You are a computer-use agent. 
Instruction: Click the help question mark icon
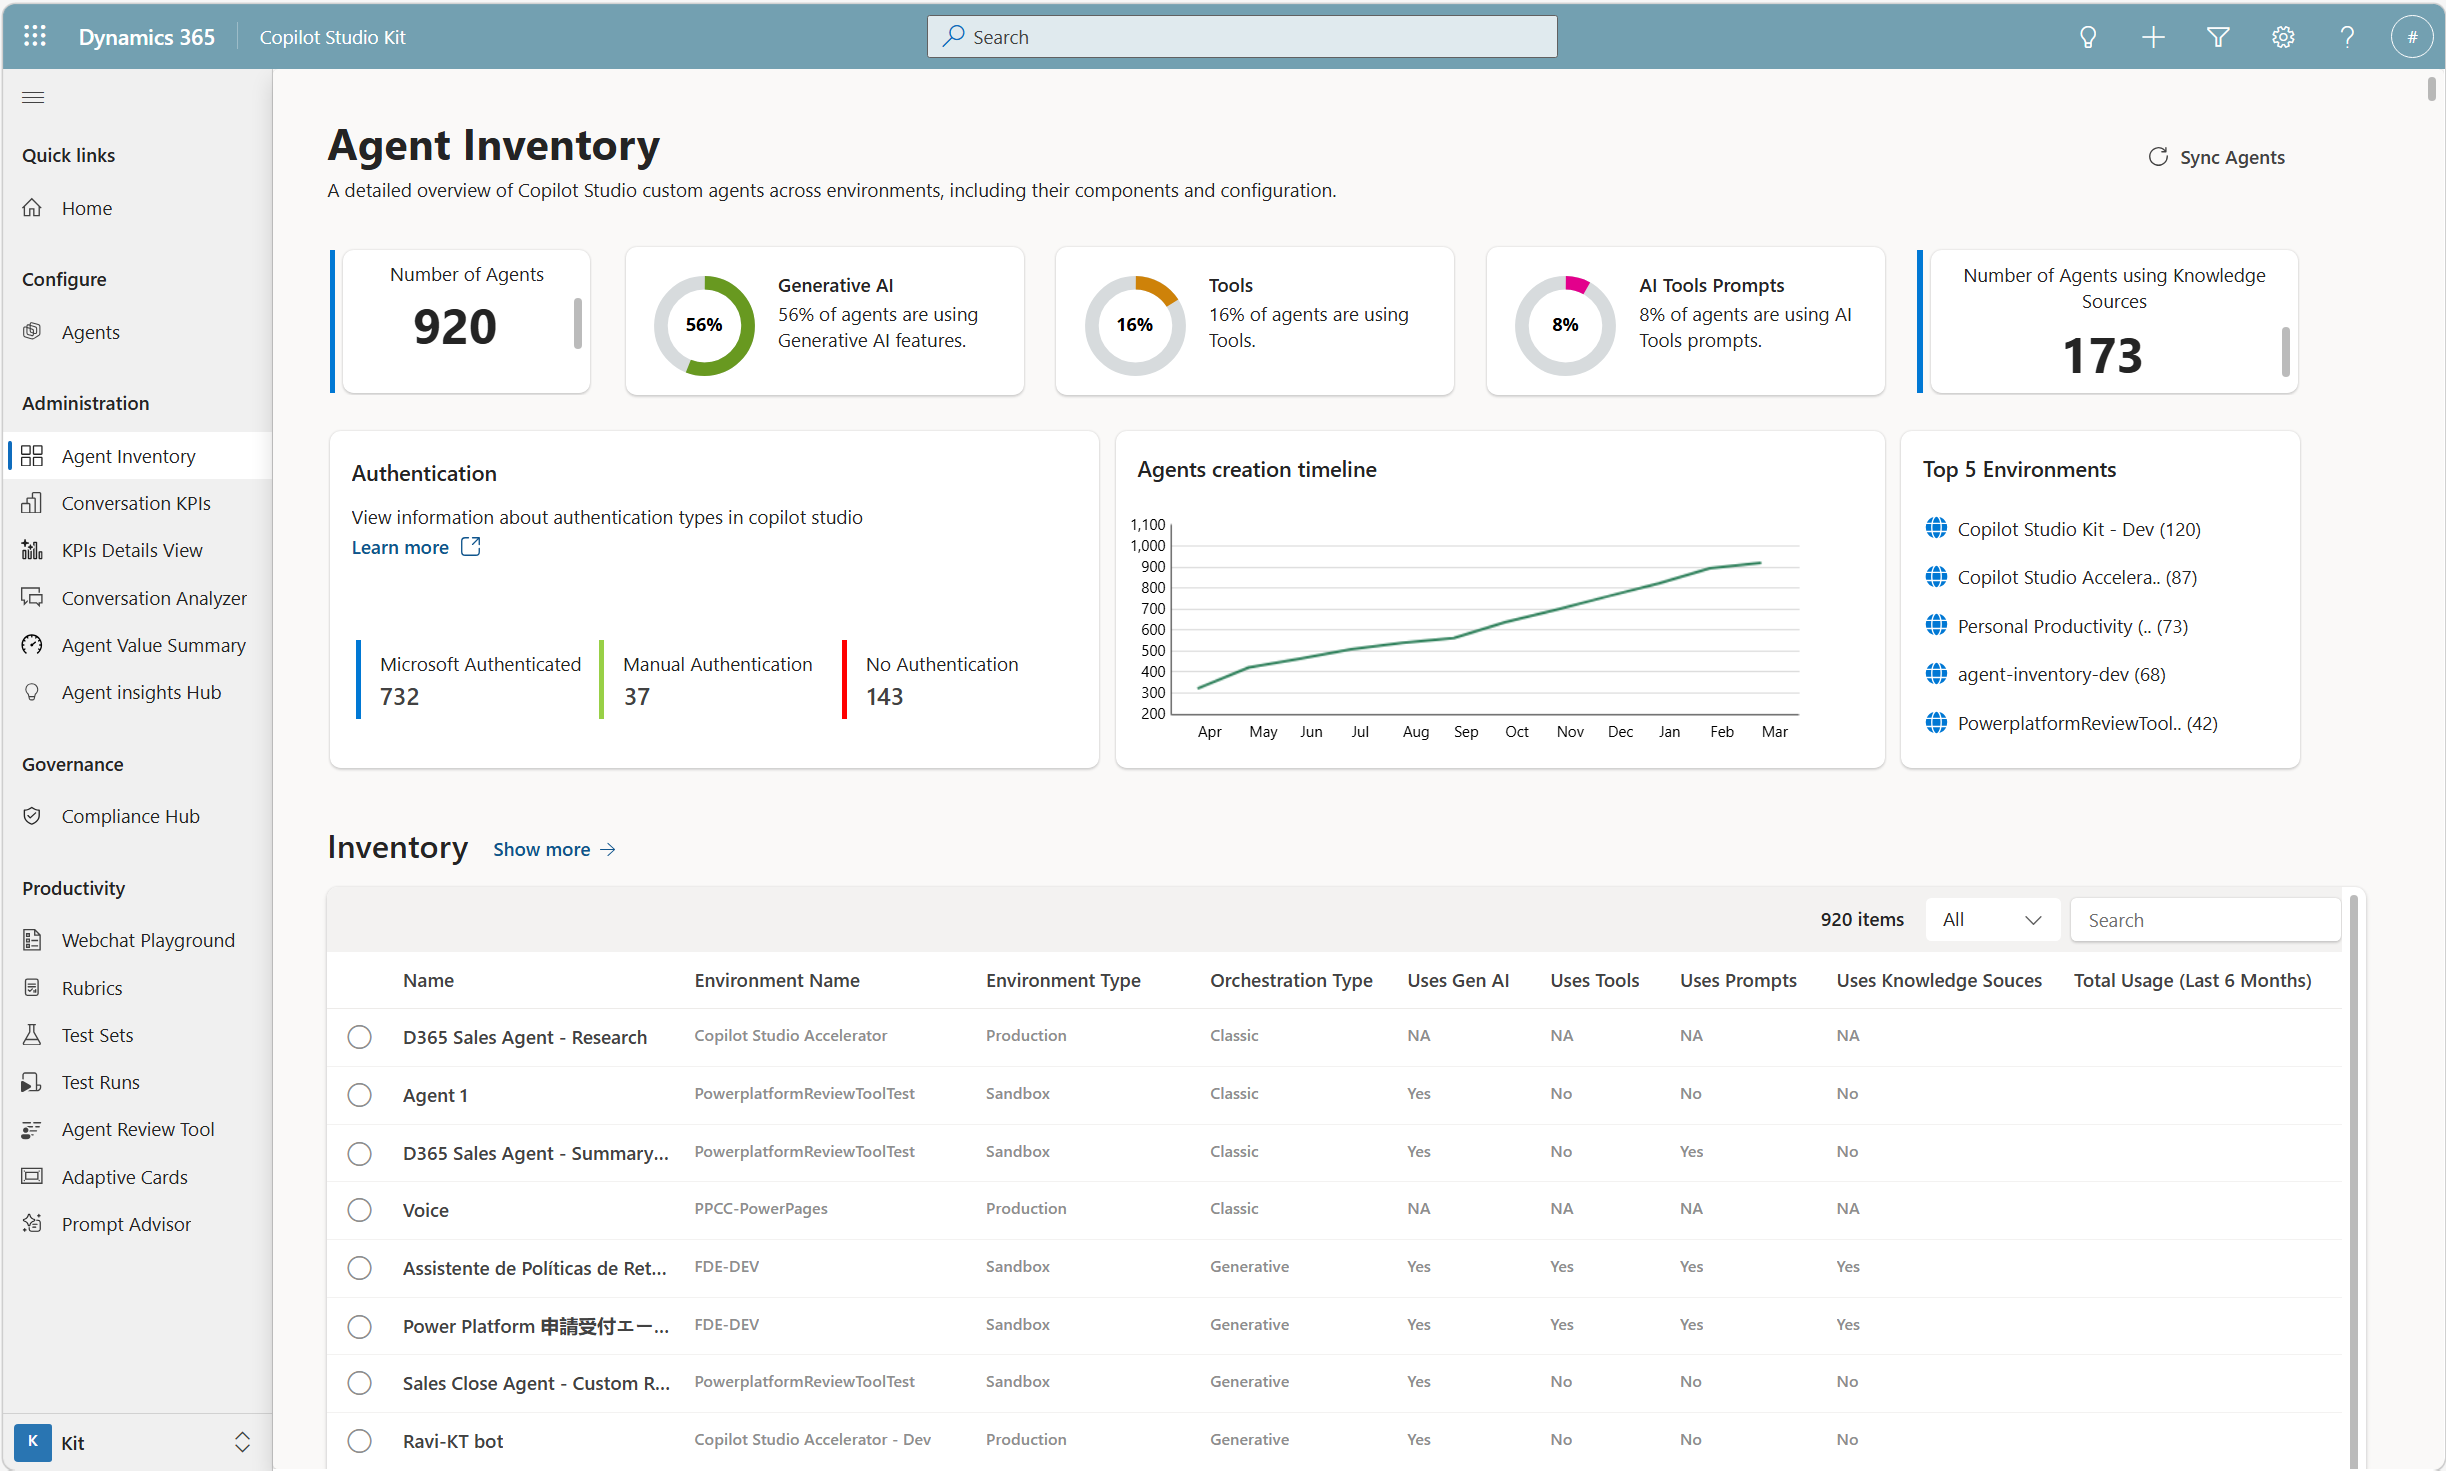click(2347, 37)
